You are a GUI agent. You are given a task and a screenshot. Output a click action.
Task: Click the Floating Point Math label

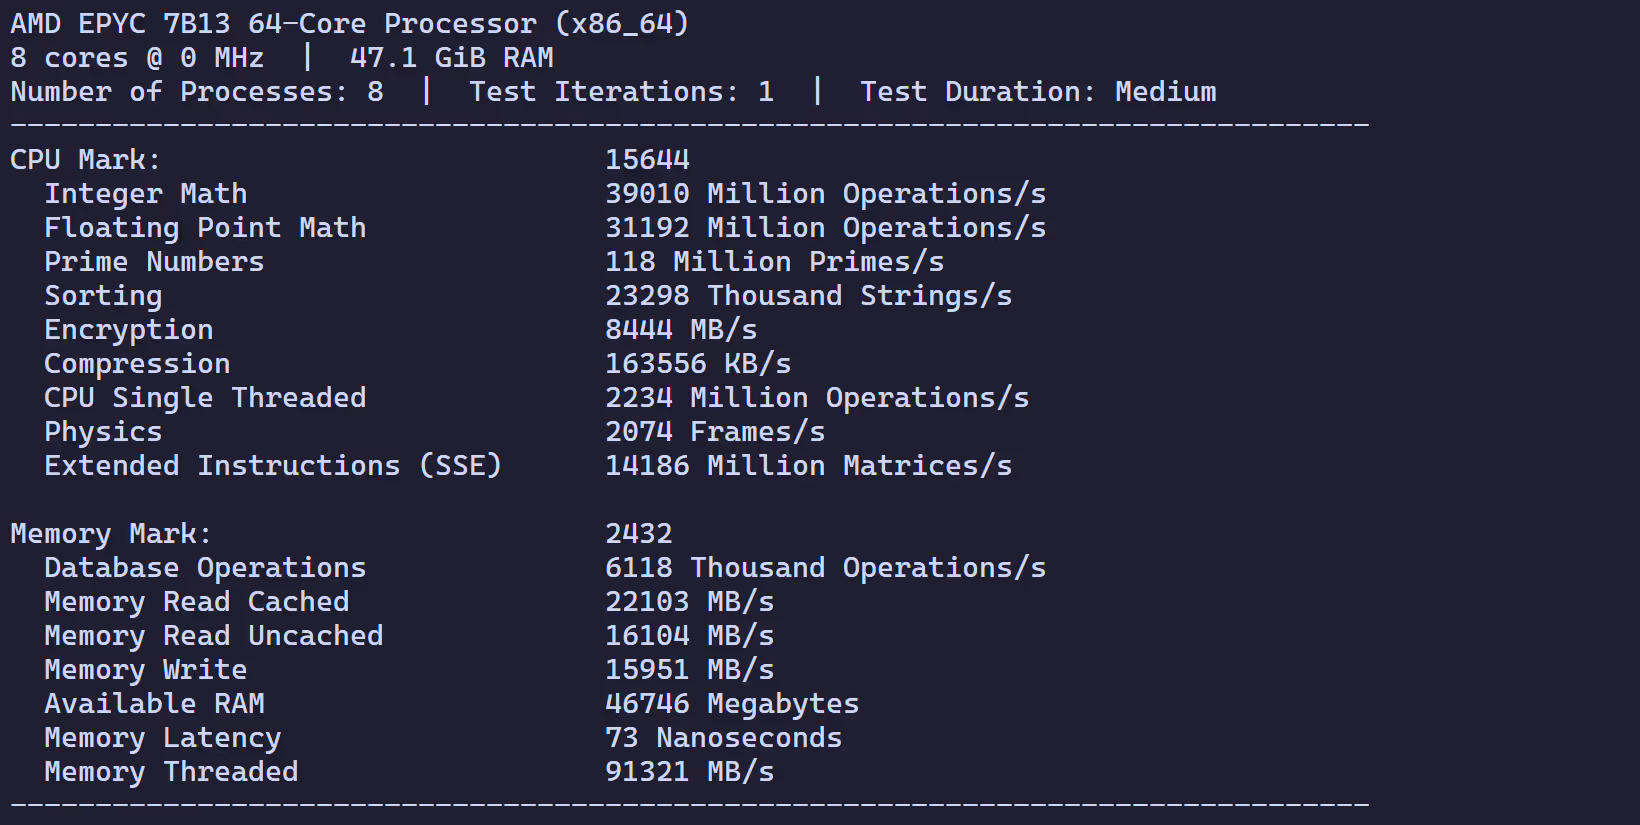[205, 228]
